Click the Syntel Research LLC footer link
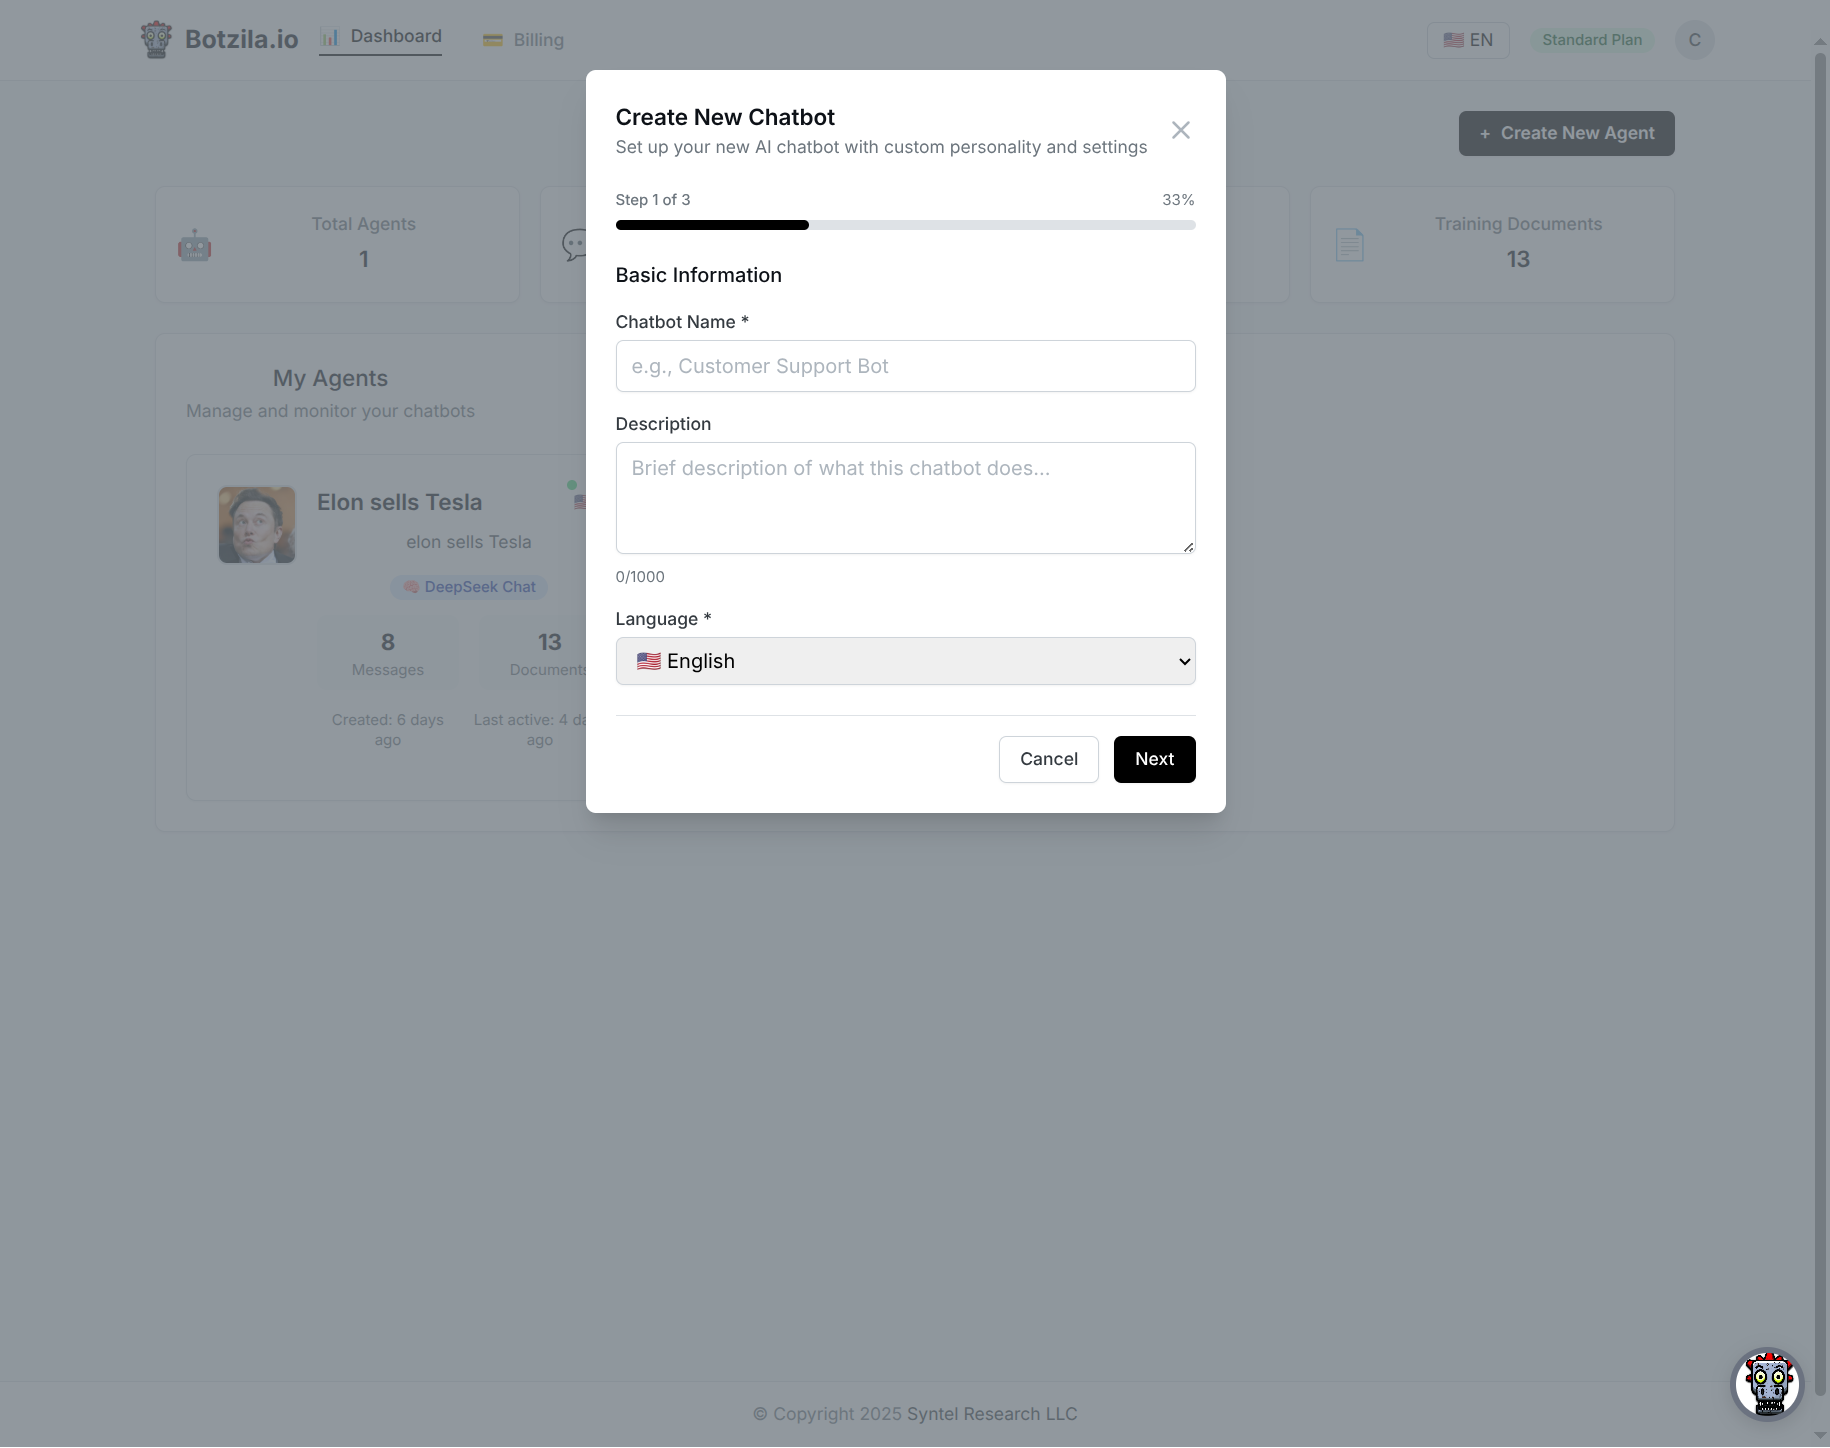 click(992, 1414)
